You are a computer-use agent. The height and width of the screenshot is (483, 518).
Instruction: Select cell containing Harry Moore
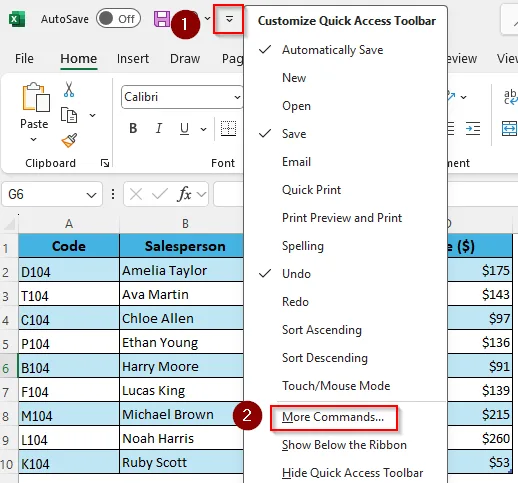pos(182,366)
